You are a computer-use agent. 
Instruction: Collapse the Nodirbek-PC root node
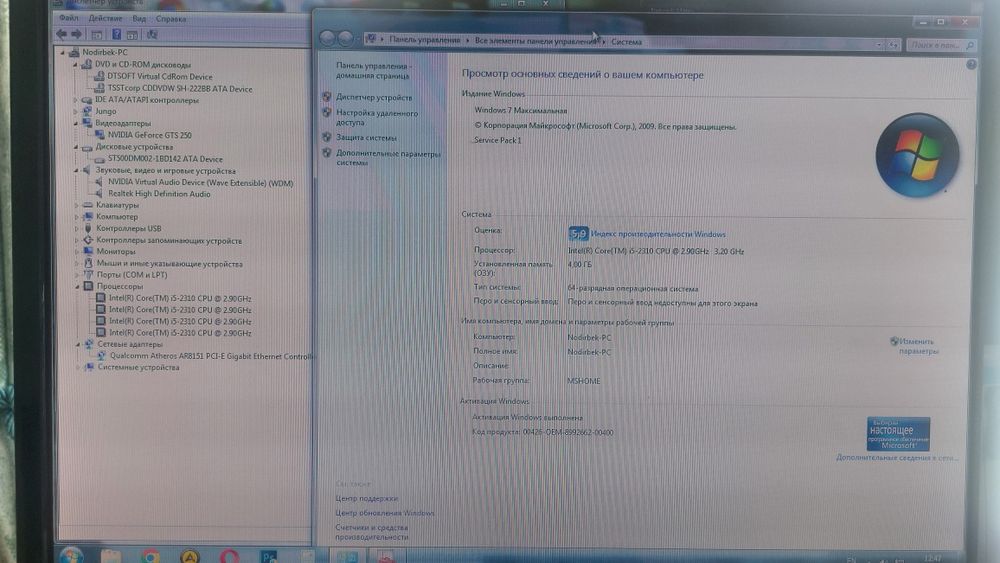[x=62, y=52]
